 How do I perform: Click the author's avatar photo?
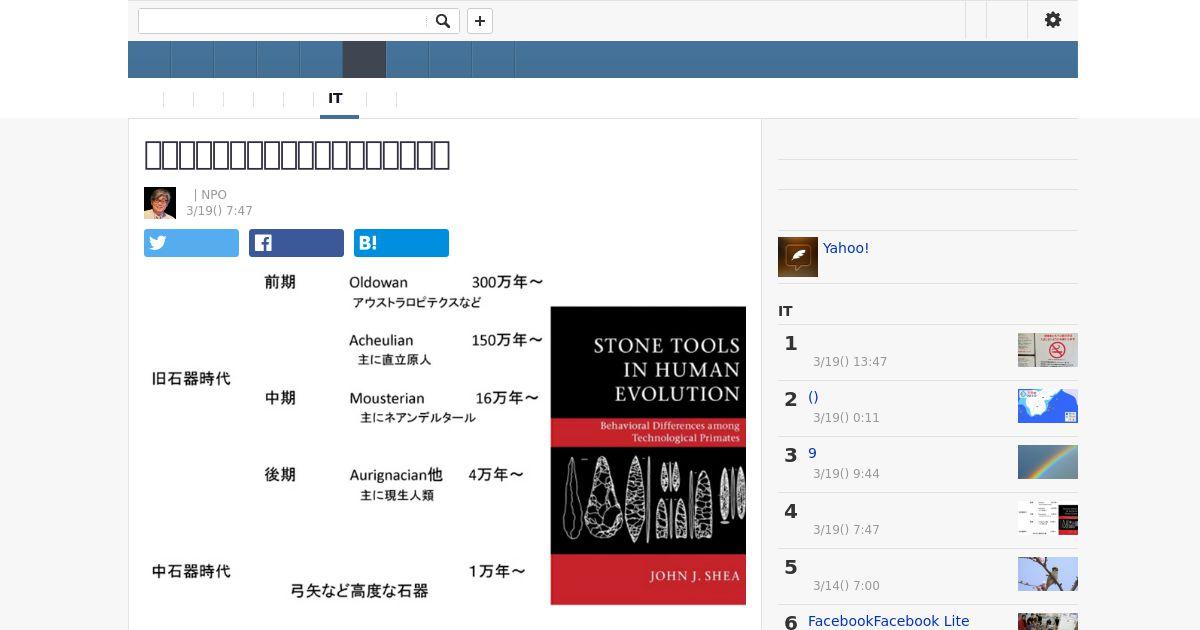pos(160,203)
